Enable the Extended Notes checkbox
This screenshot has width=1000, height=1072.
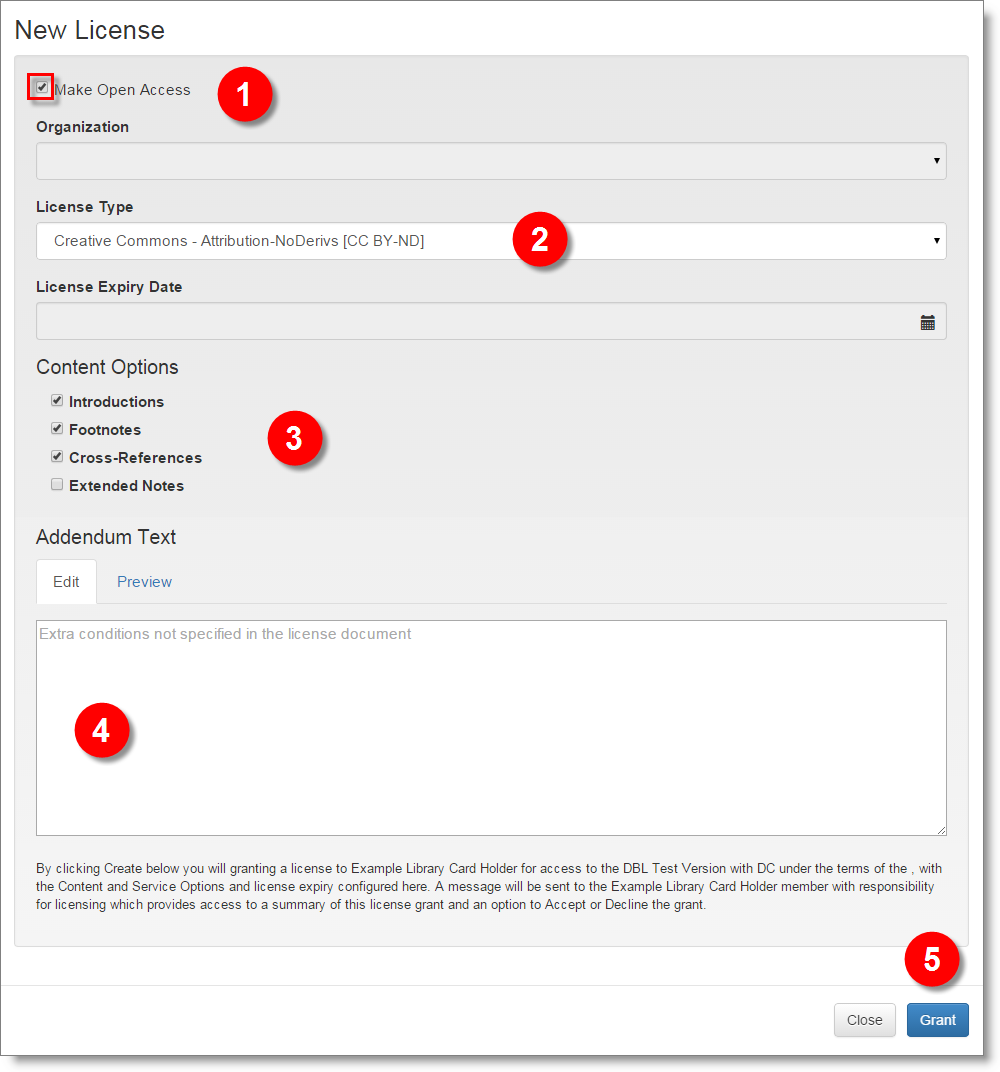click(57, 484)
